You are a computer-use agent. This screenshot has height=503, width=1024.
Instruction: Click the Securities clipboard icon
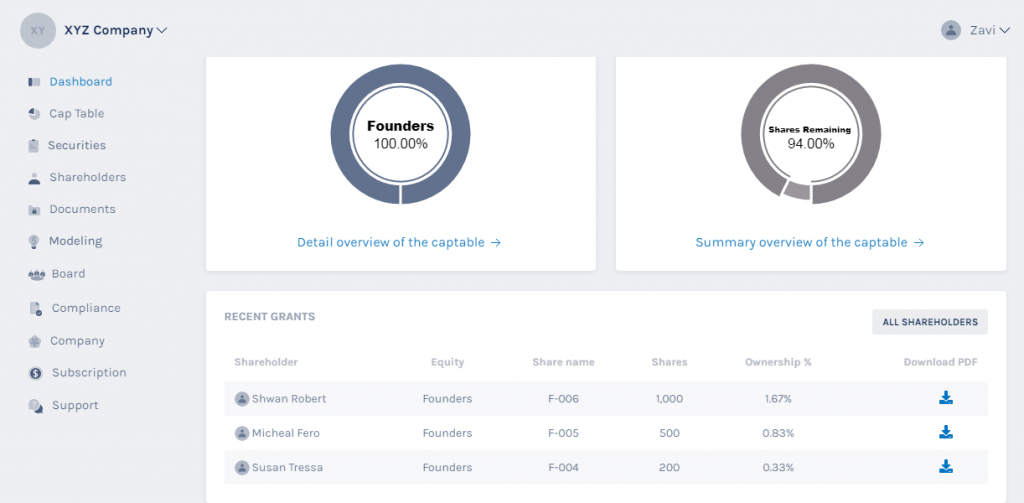click(34, 146)
